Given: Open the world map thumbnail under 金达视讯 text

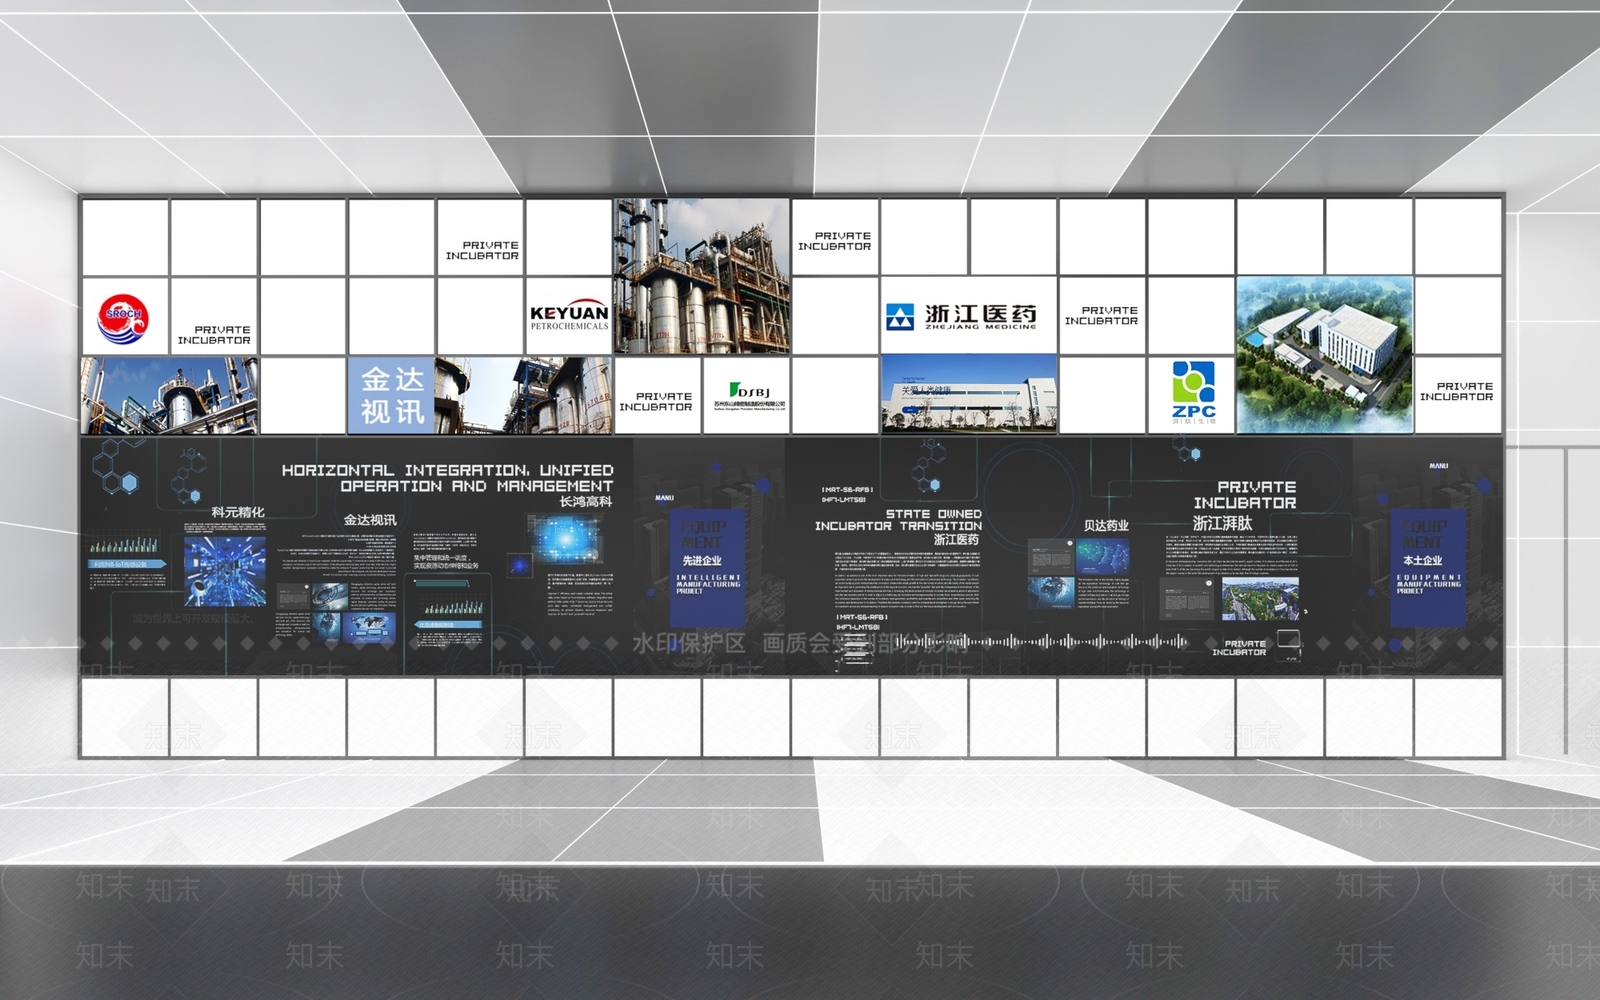Looking at the screenshot, I should click(369, 627).
